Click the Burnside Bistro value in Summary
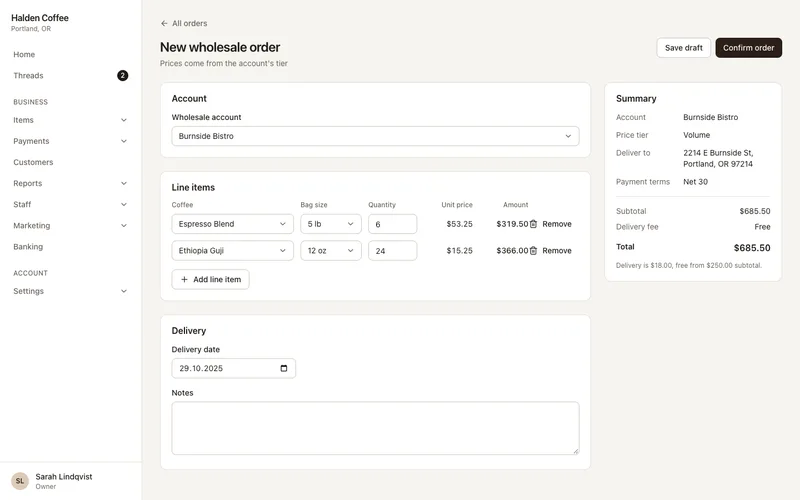Screen dimensions: 800x500 [x=710, y=117]
